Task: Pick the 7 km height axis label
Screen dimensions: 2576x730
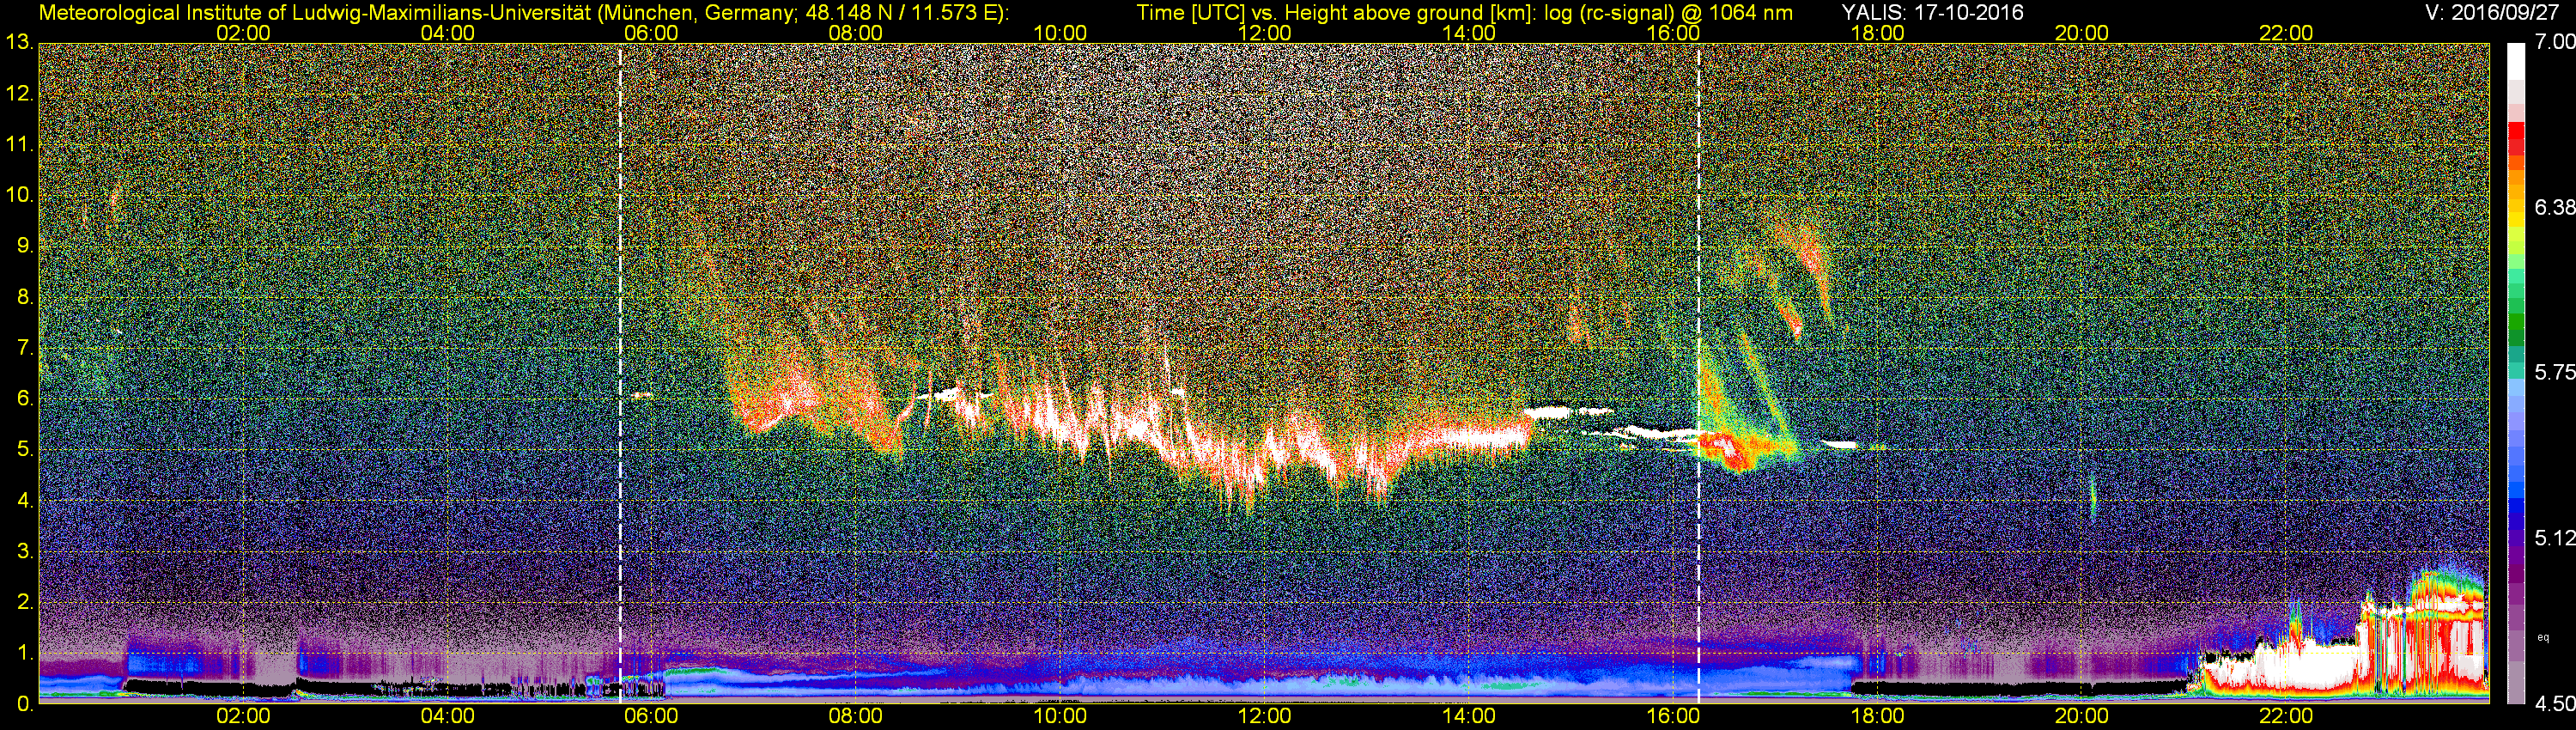Action: 24,348
